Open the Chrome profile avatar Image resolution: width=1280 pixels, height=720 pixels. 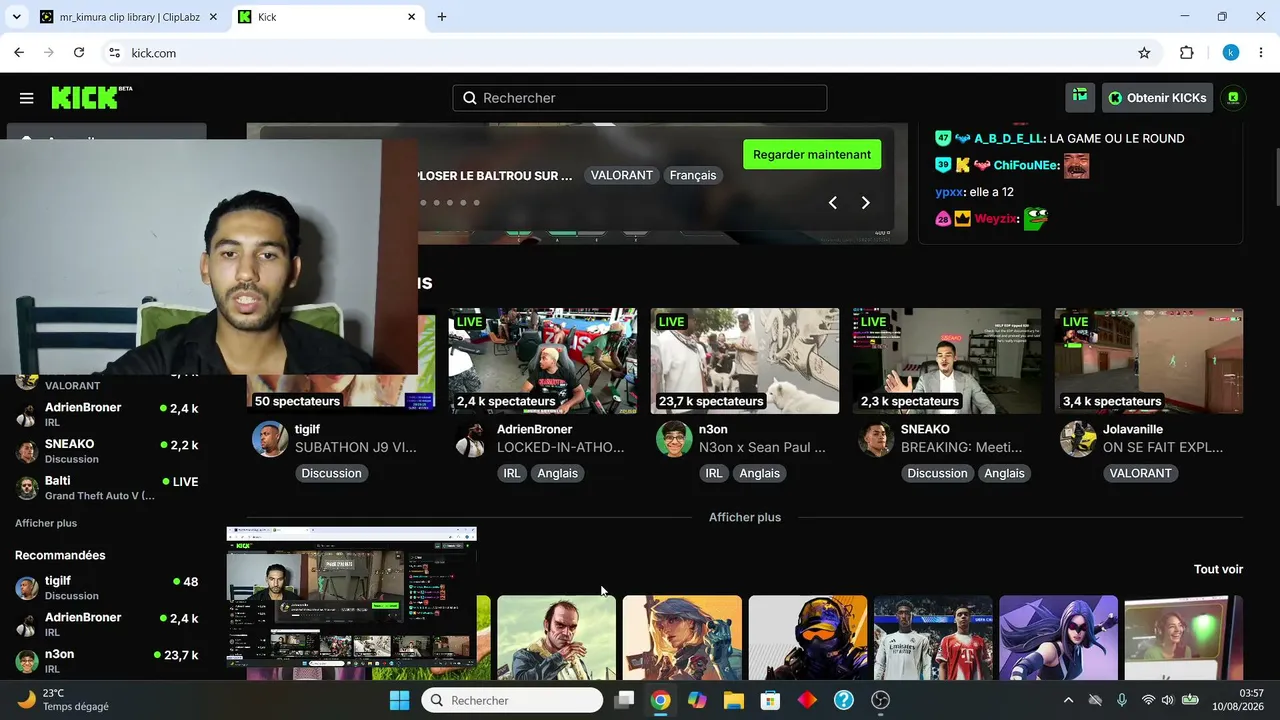(x=1231, y=53)
